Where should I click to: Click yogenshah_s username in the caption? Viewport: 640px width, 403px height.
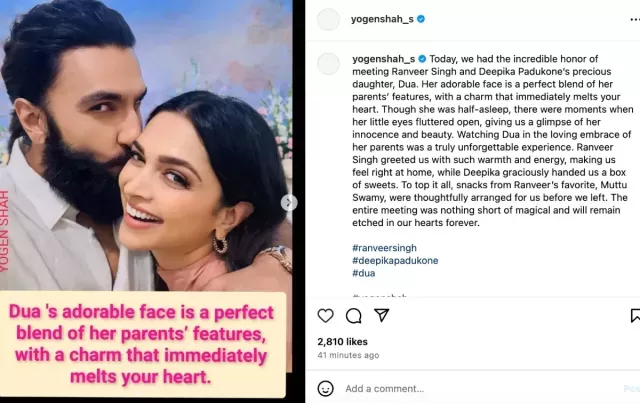[382, 59]
